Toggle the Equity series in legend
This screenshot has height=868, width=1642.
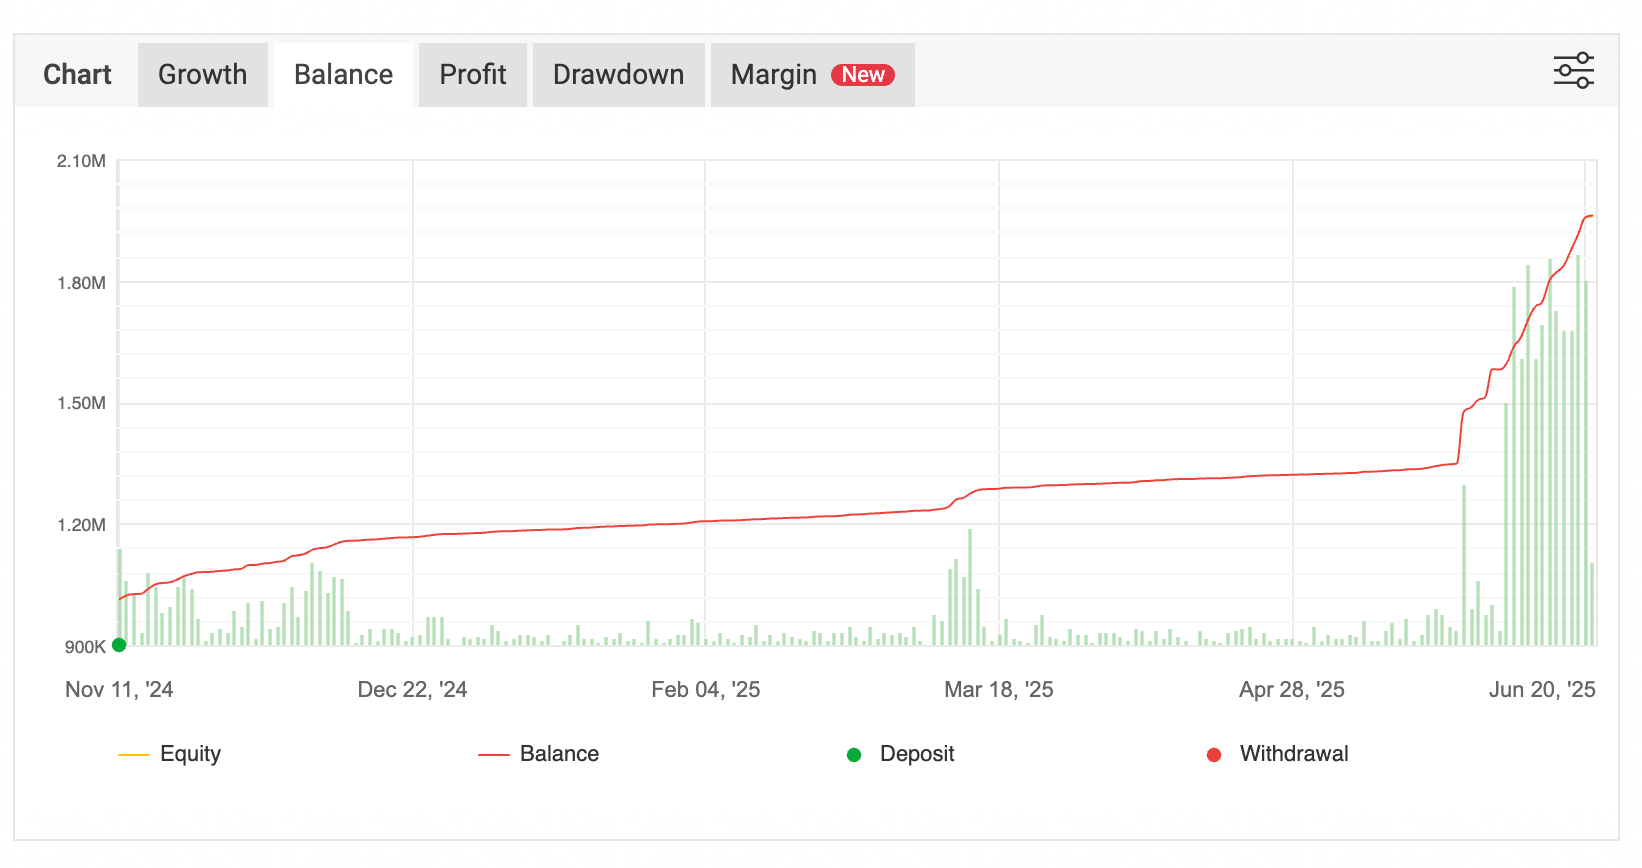click(190, 754)
